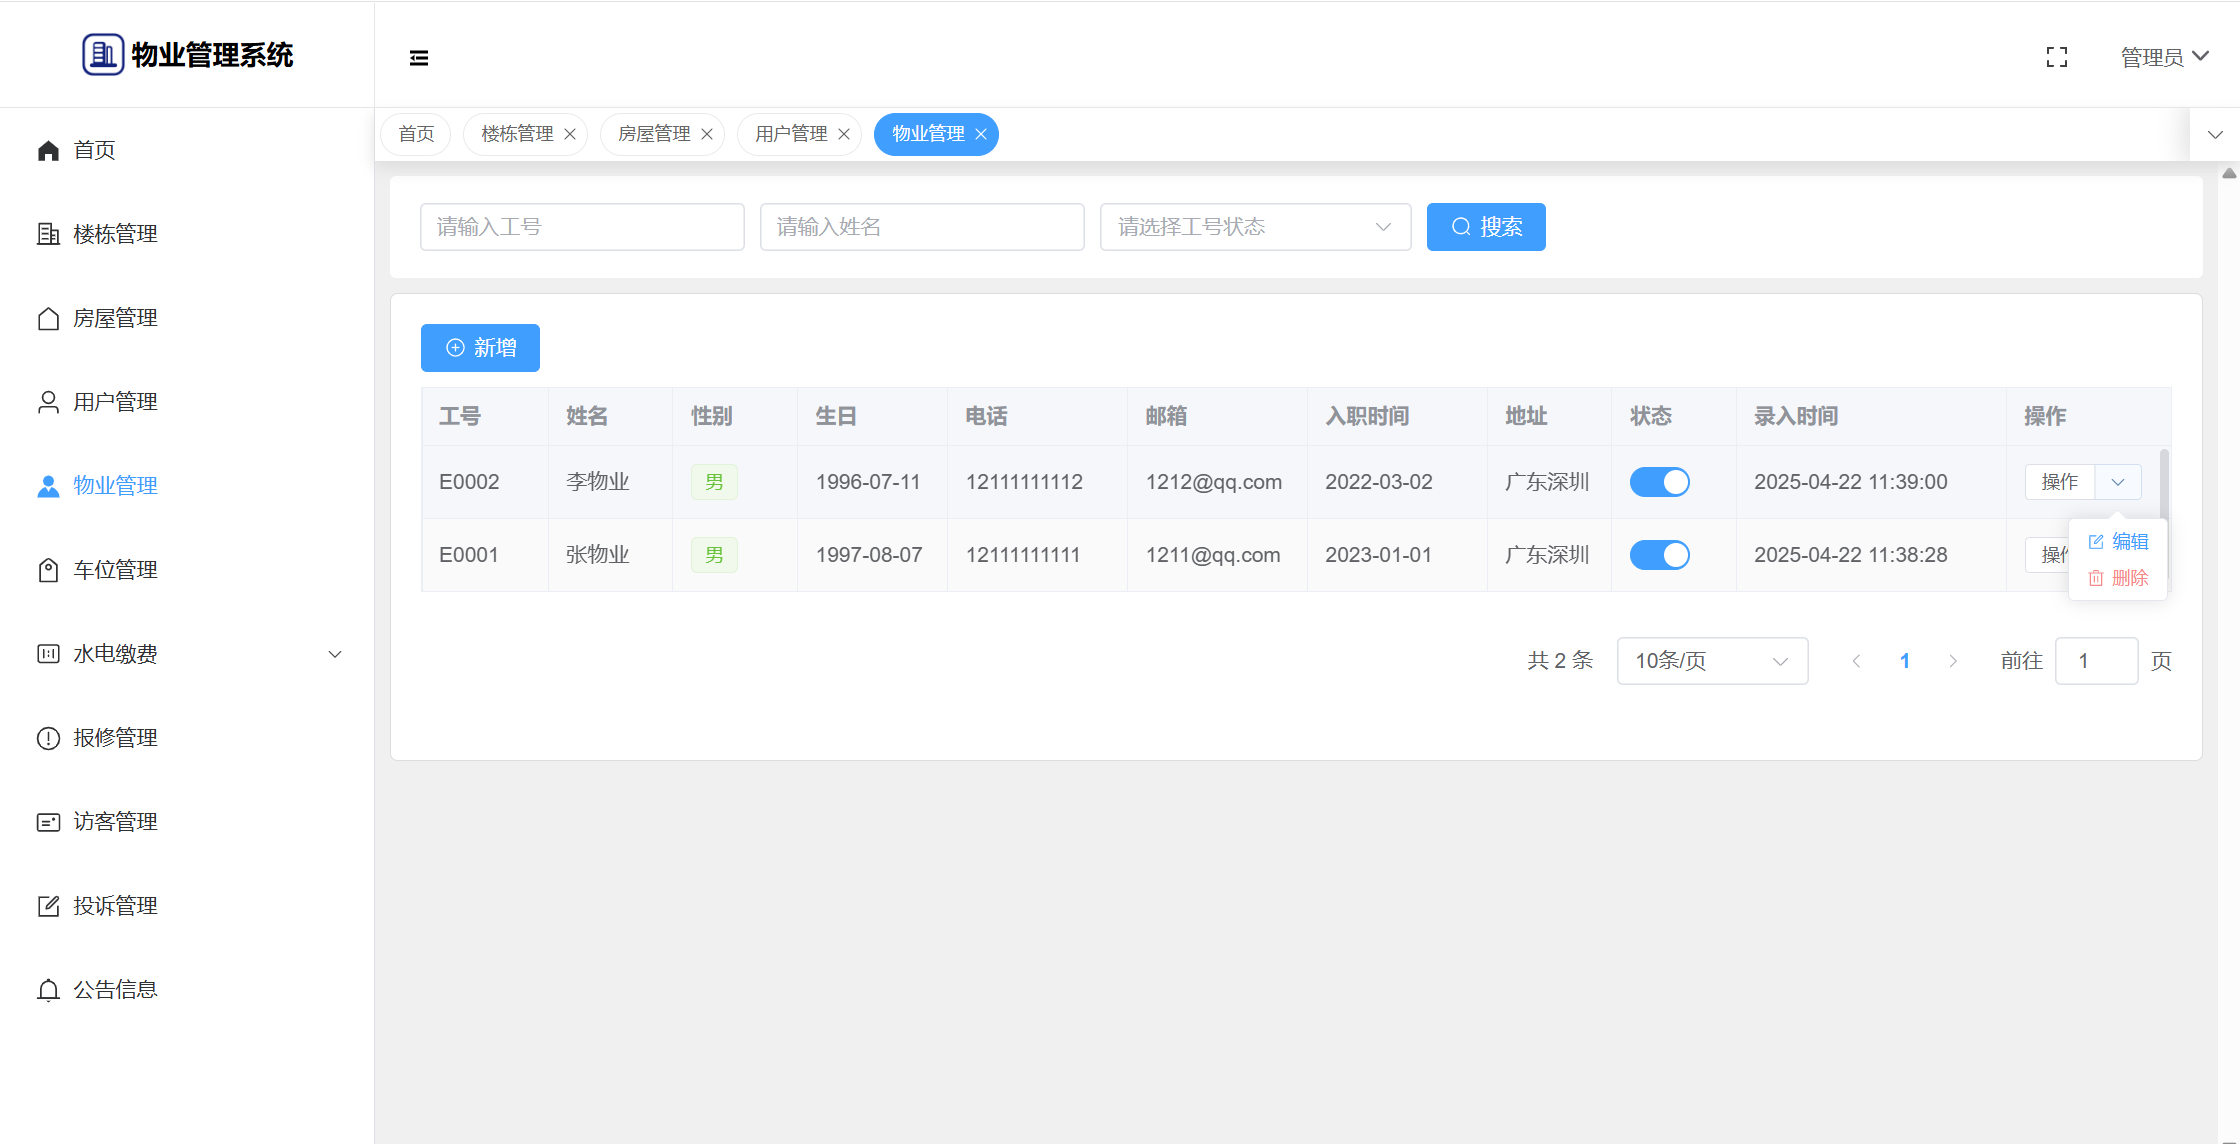2240x1144 pixels.
Task: Collapse sidebar with hamburger menu icon
Action: pyautogui.click(x=419, y=58)
